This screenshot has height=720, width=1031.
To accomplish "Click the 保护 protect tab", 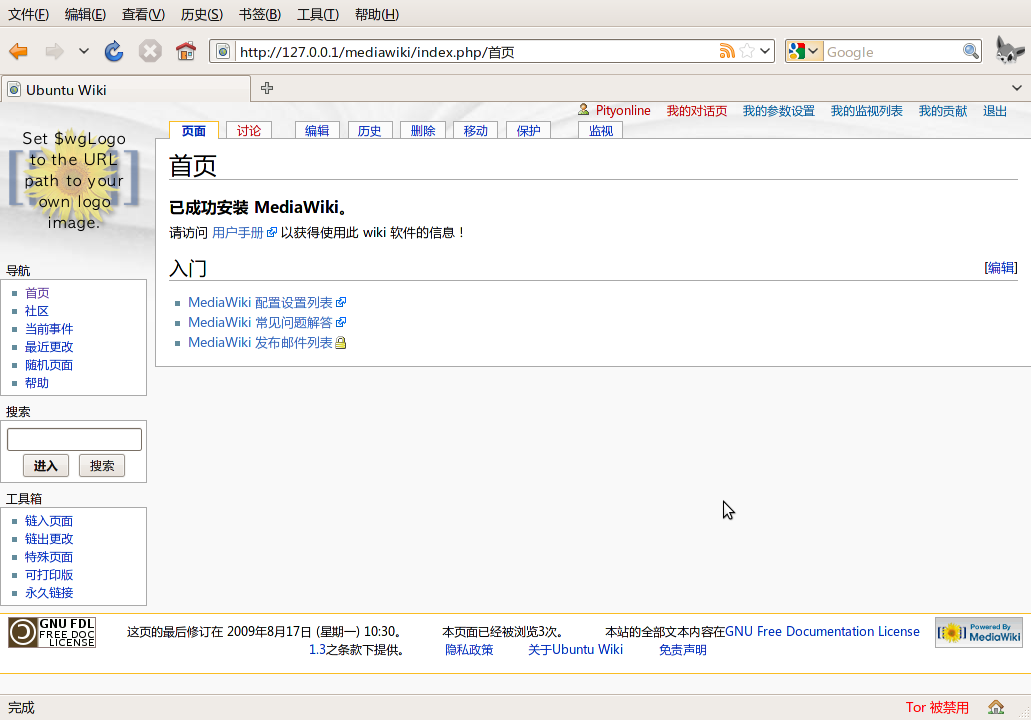I will pyautogui.click(x=529, y=130).
